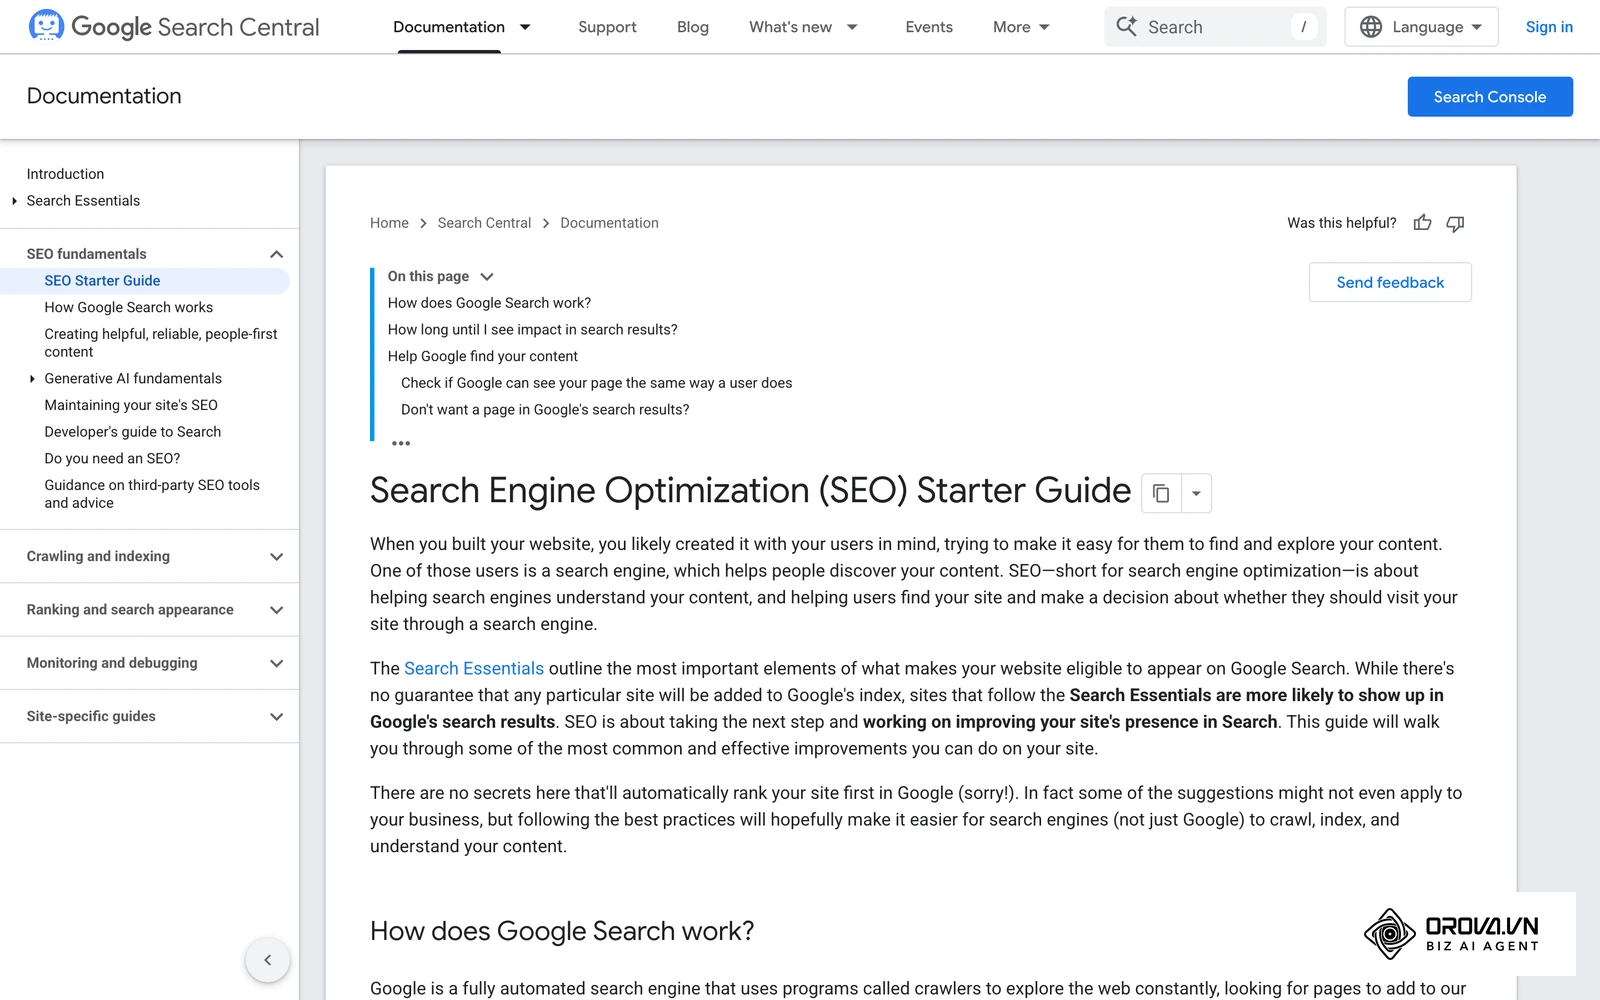This screenshot has width=1600, height=1000.
Task: Open Creating helpful, reliable, people-first content
Action: click(x=161, y=343)
